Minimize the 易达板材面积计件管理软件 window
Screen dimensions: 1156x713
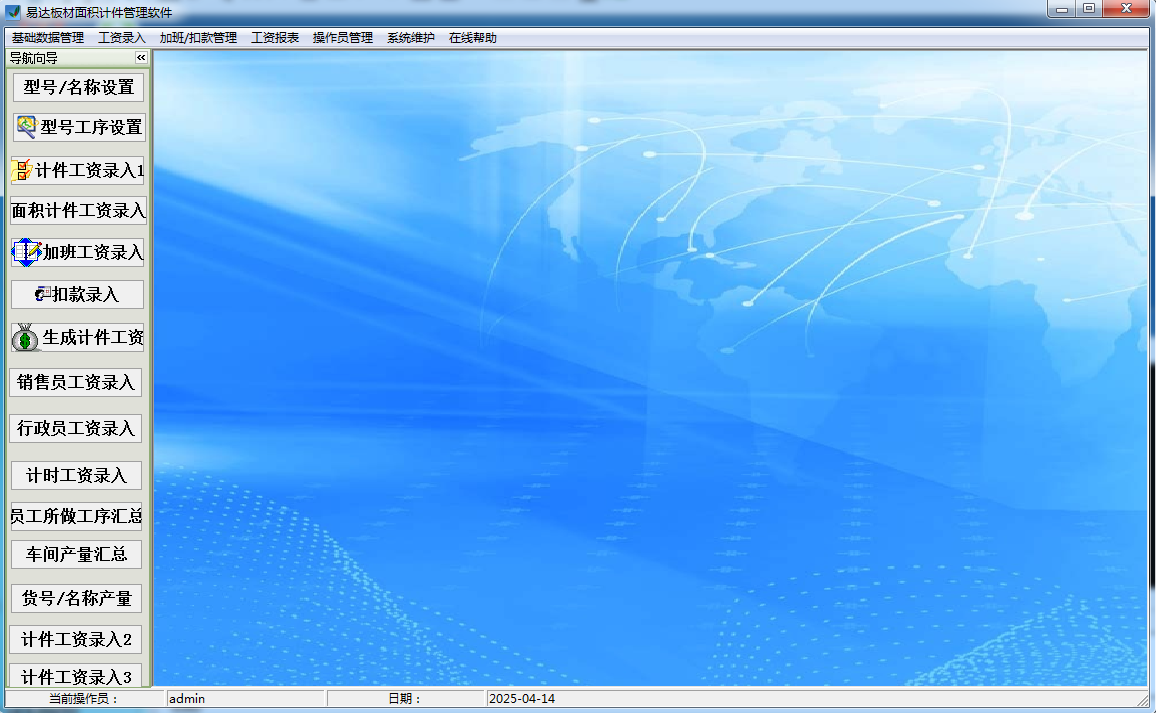click(1062, 9)
